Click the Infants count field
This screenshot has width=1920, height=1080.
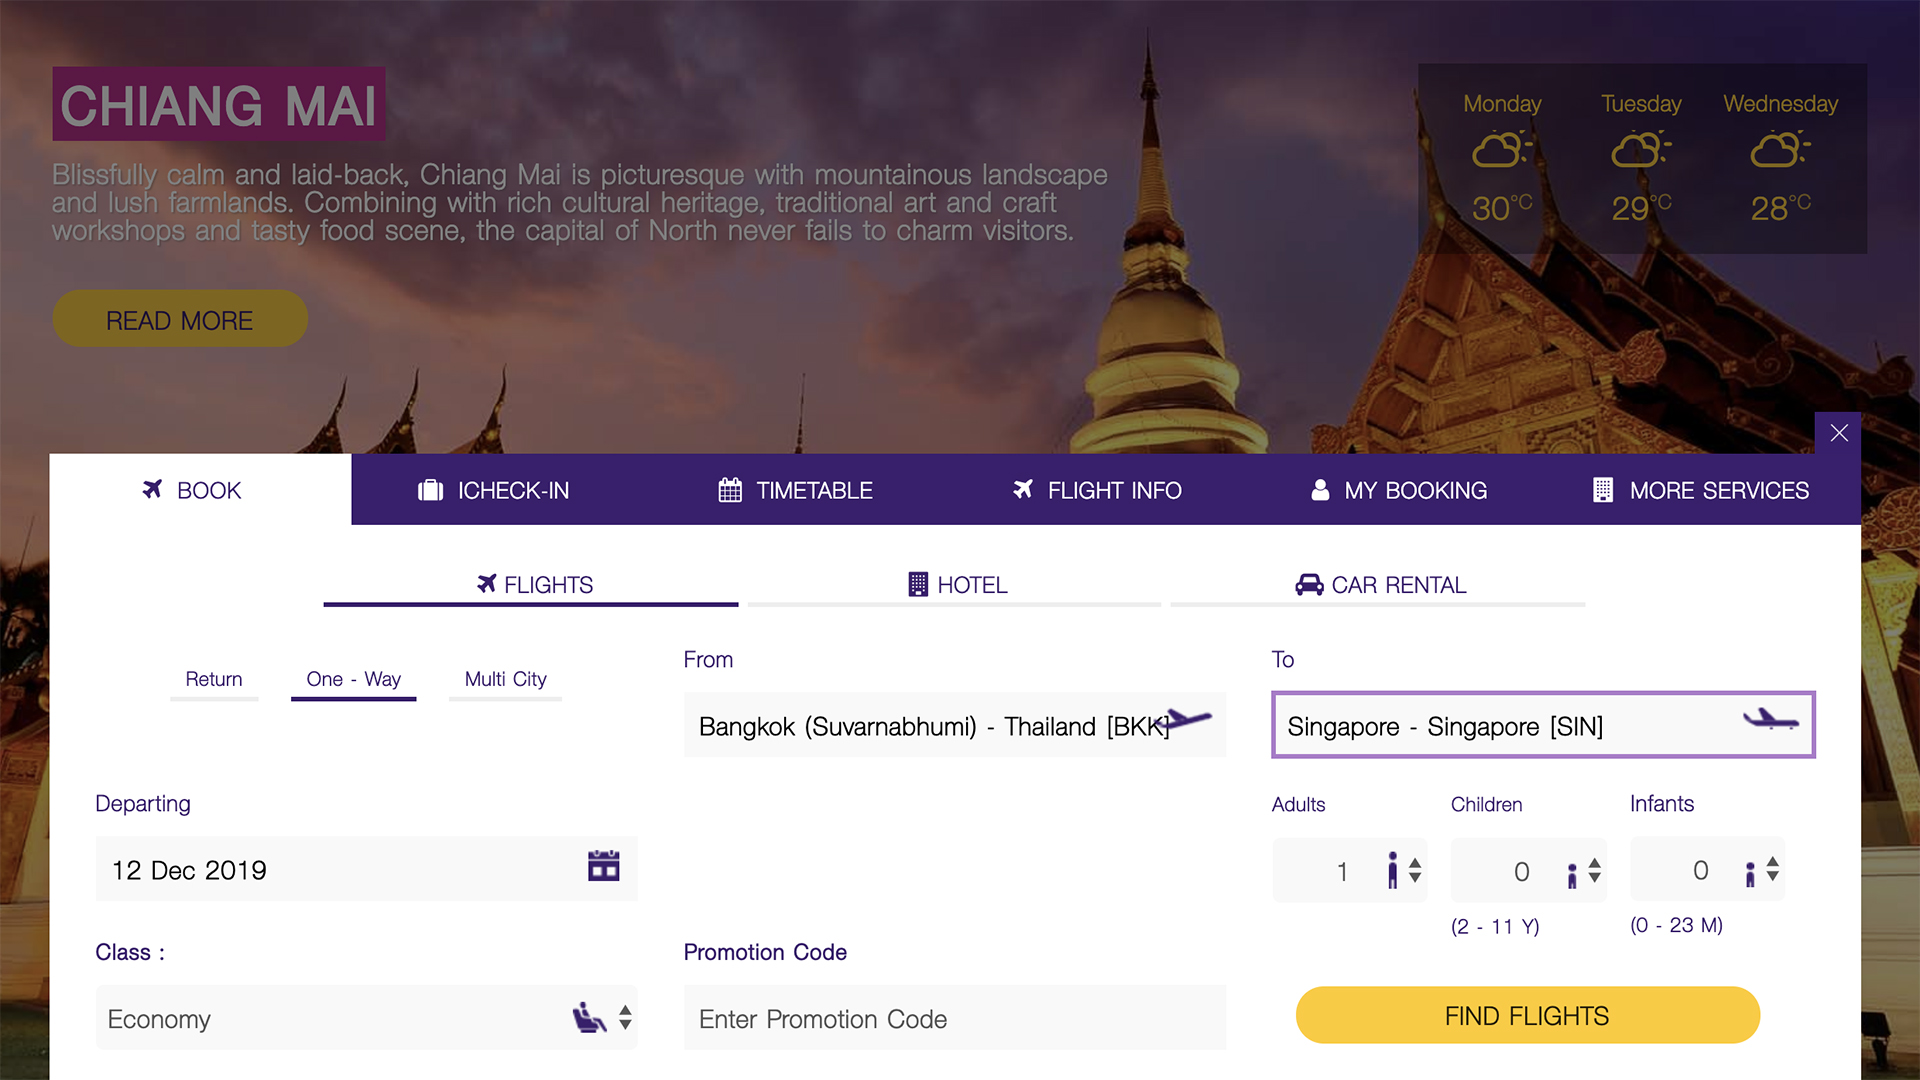(1707, 870)
